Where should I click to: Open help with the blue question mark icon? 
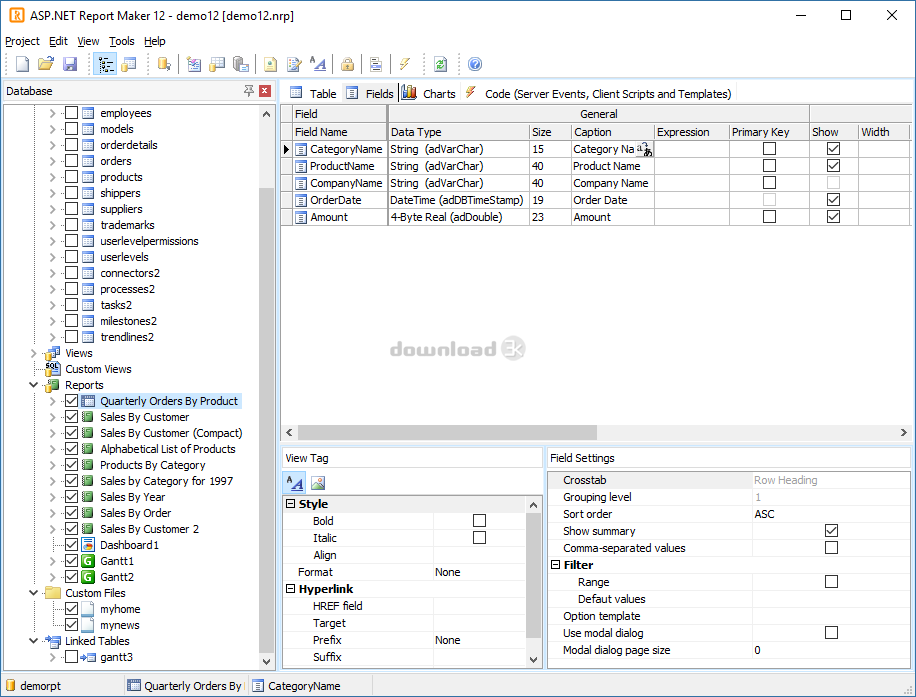(x=475, y=64)
